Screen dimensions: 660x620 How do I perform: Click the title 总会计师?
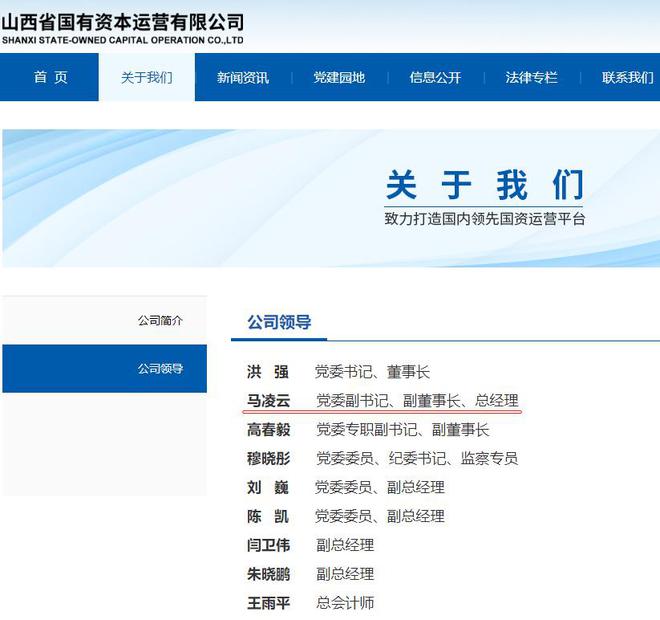[x=345, y=603]
